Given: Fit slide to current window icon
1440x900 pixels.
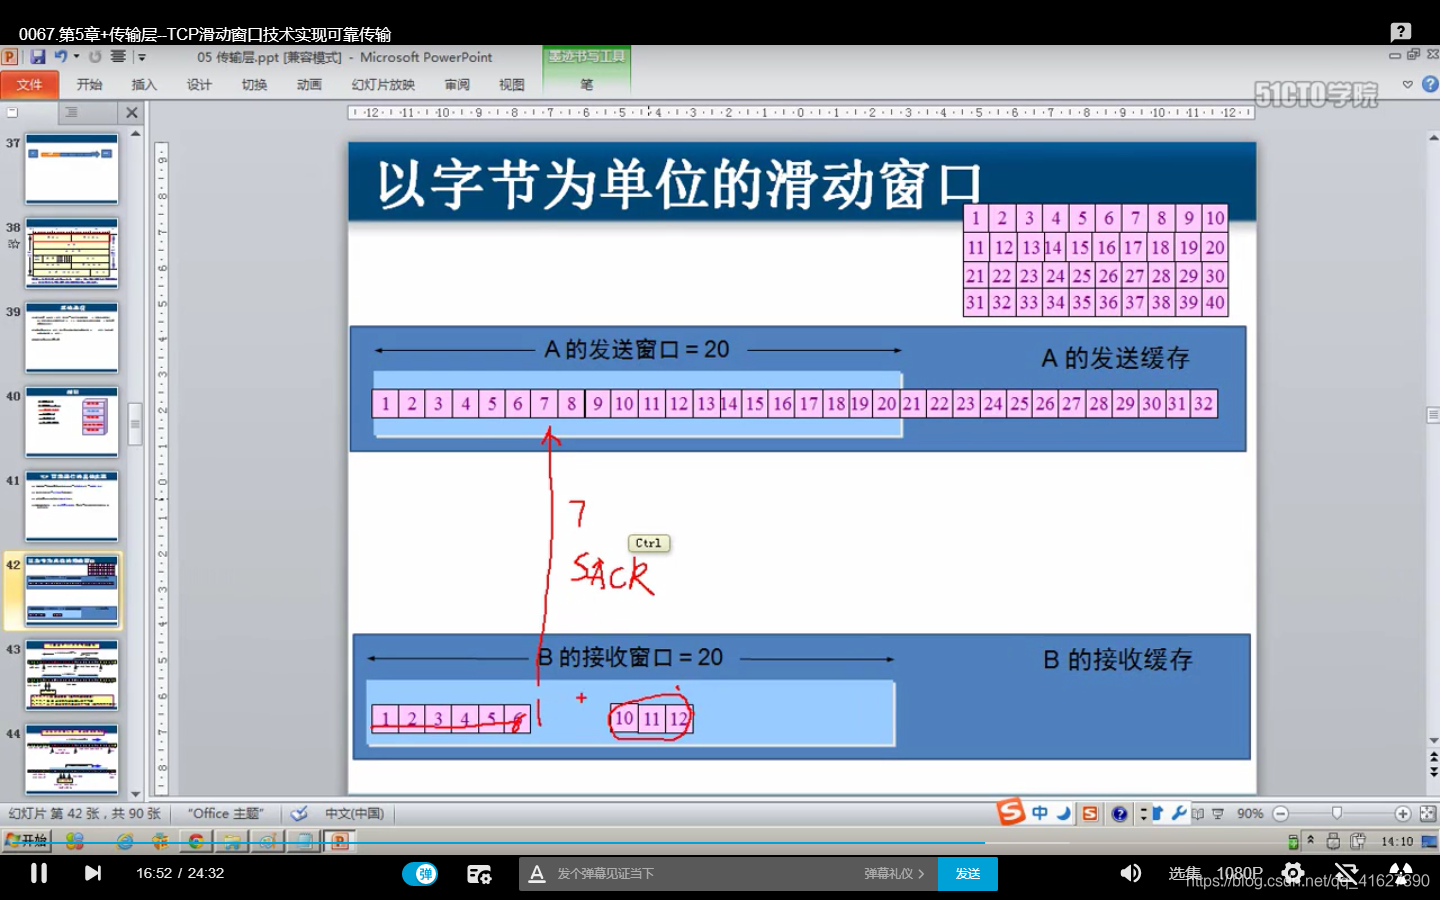Looking at the screenshot, I should click(x=1428, y=814).
